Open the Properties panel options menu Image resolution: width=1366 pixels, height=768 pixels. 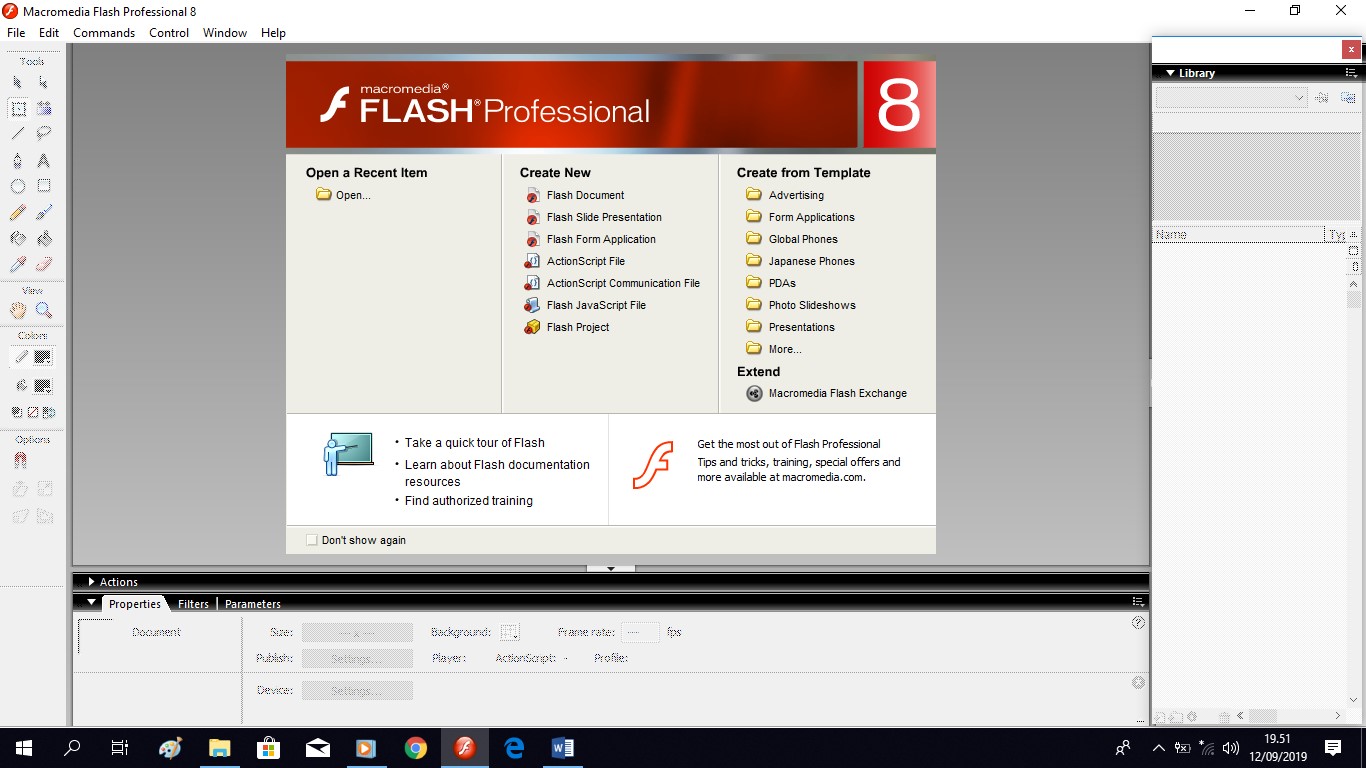1138,602
